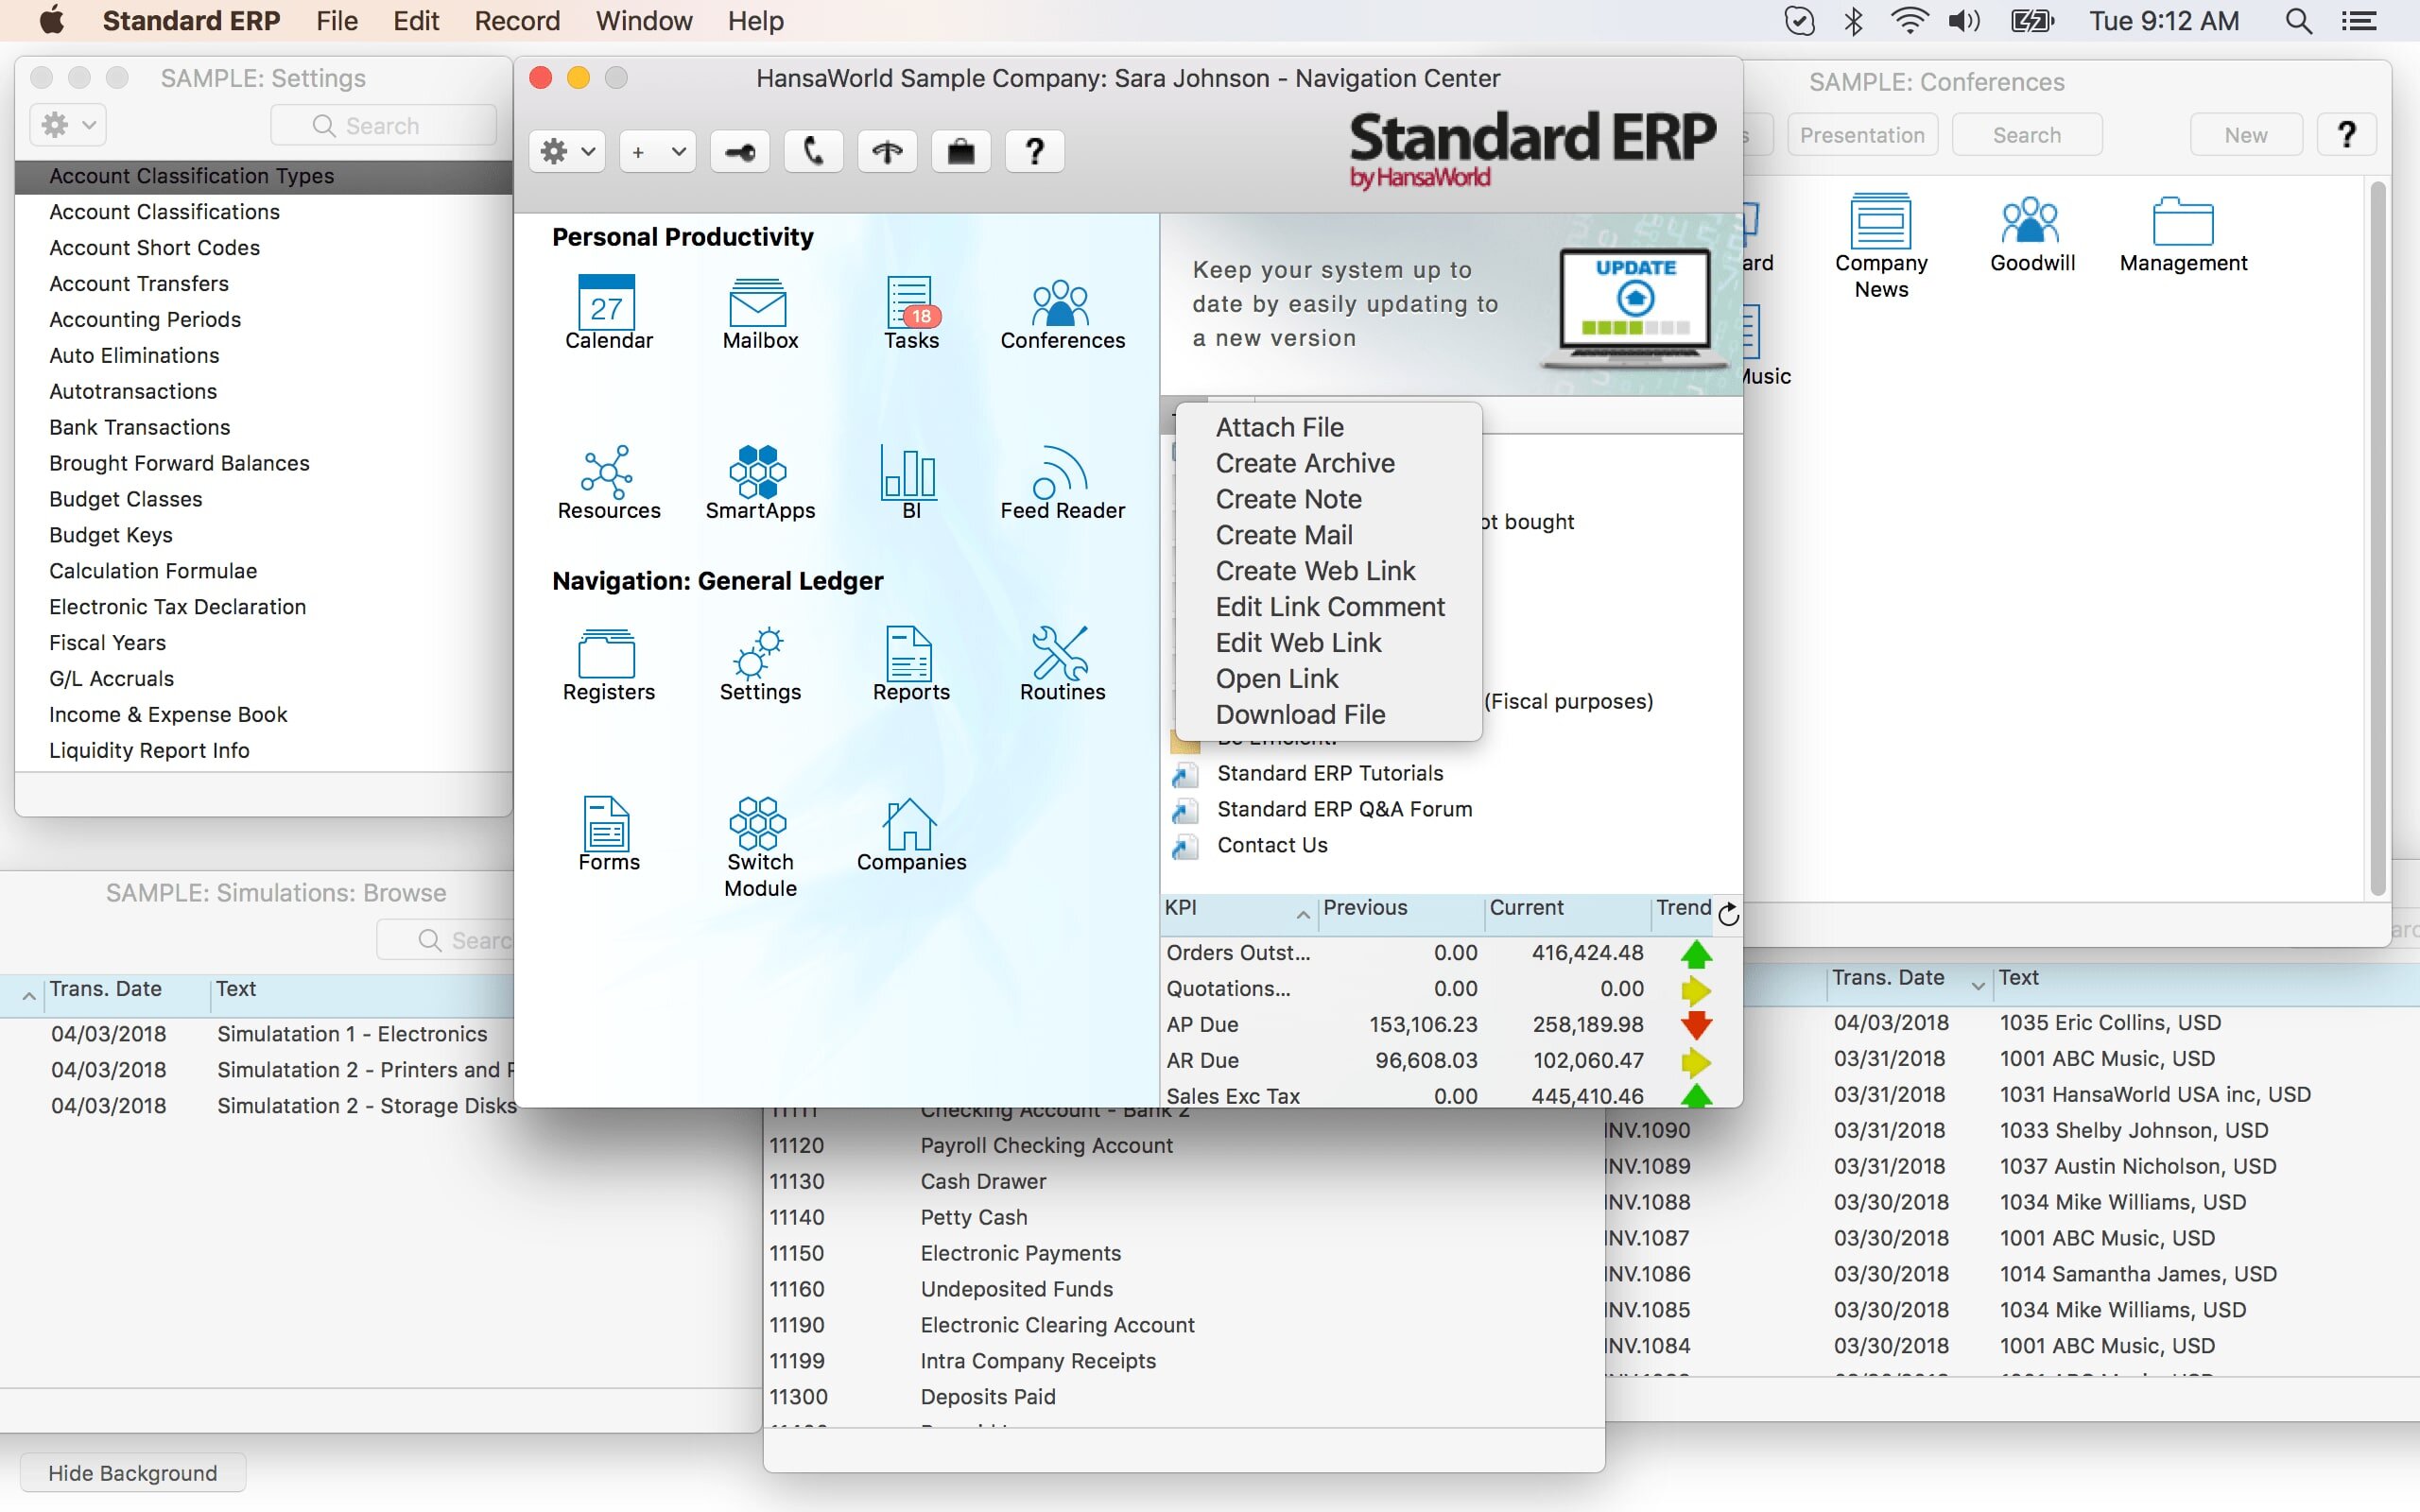Open the SmartApps icon
Viewport: 2420px width, 1512px height.
tap(759, 472)
